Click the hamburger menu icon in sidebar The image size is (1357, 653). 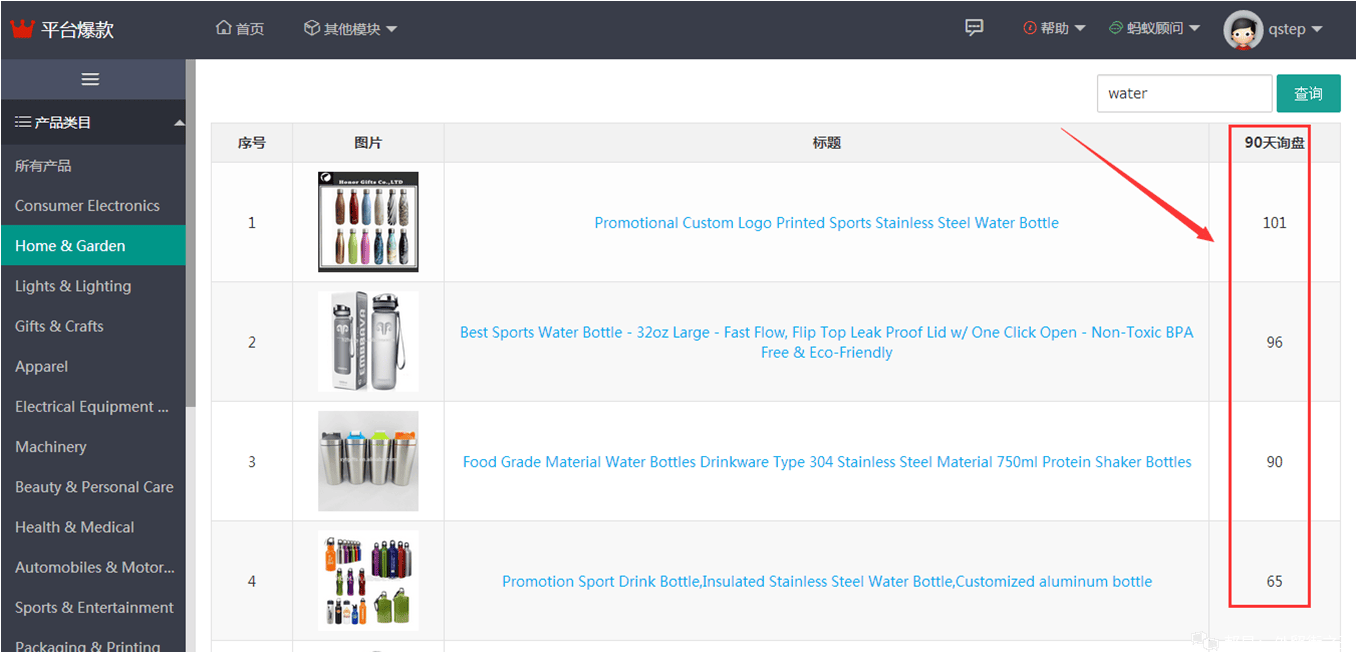tap(90, 80)
